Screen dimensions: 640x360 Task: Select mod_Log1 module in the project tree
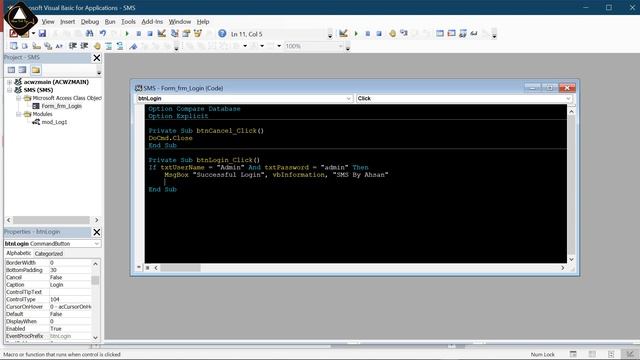(x=54, y=122)
